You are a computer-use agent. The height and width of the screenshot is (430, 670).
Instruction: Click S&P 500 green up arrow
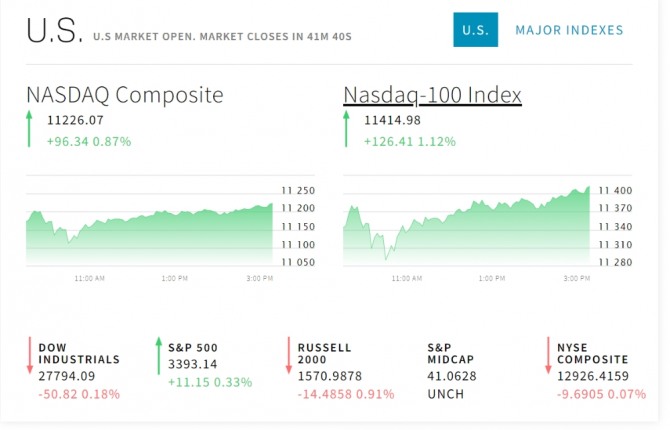(x=158, y=357)
